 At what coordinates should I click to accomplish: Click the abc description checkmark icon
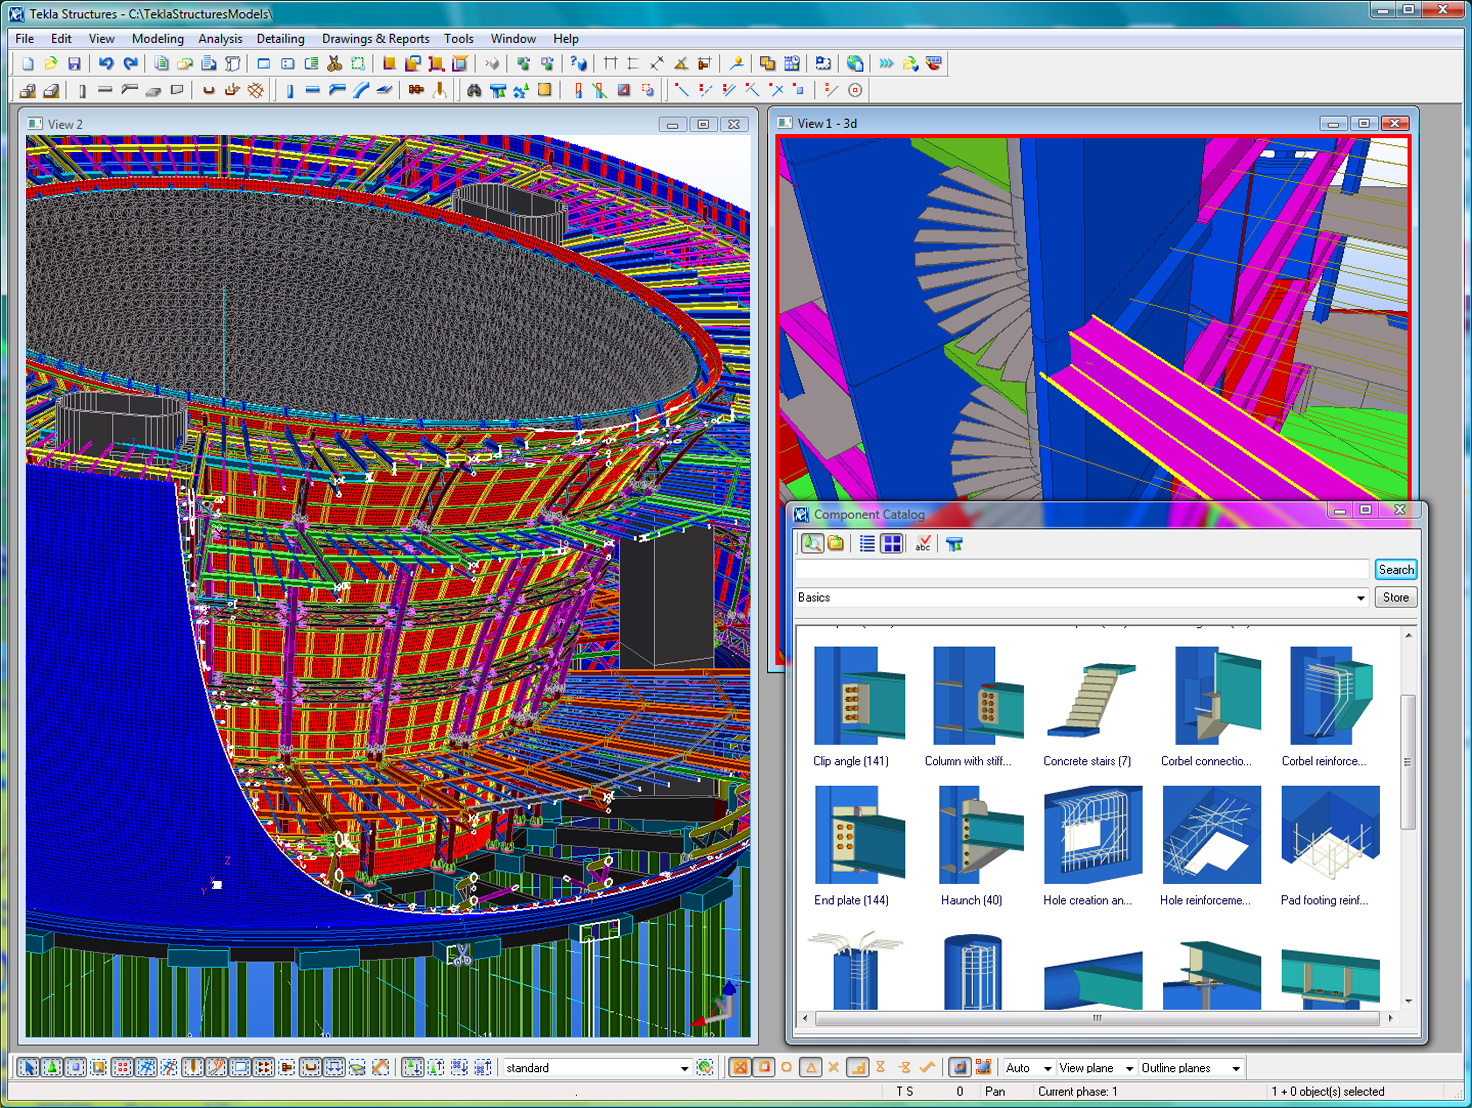(923, 543)
